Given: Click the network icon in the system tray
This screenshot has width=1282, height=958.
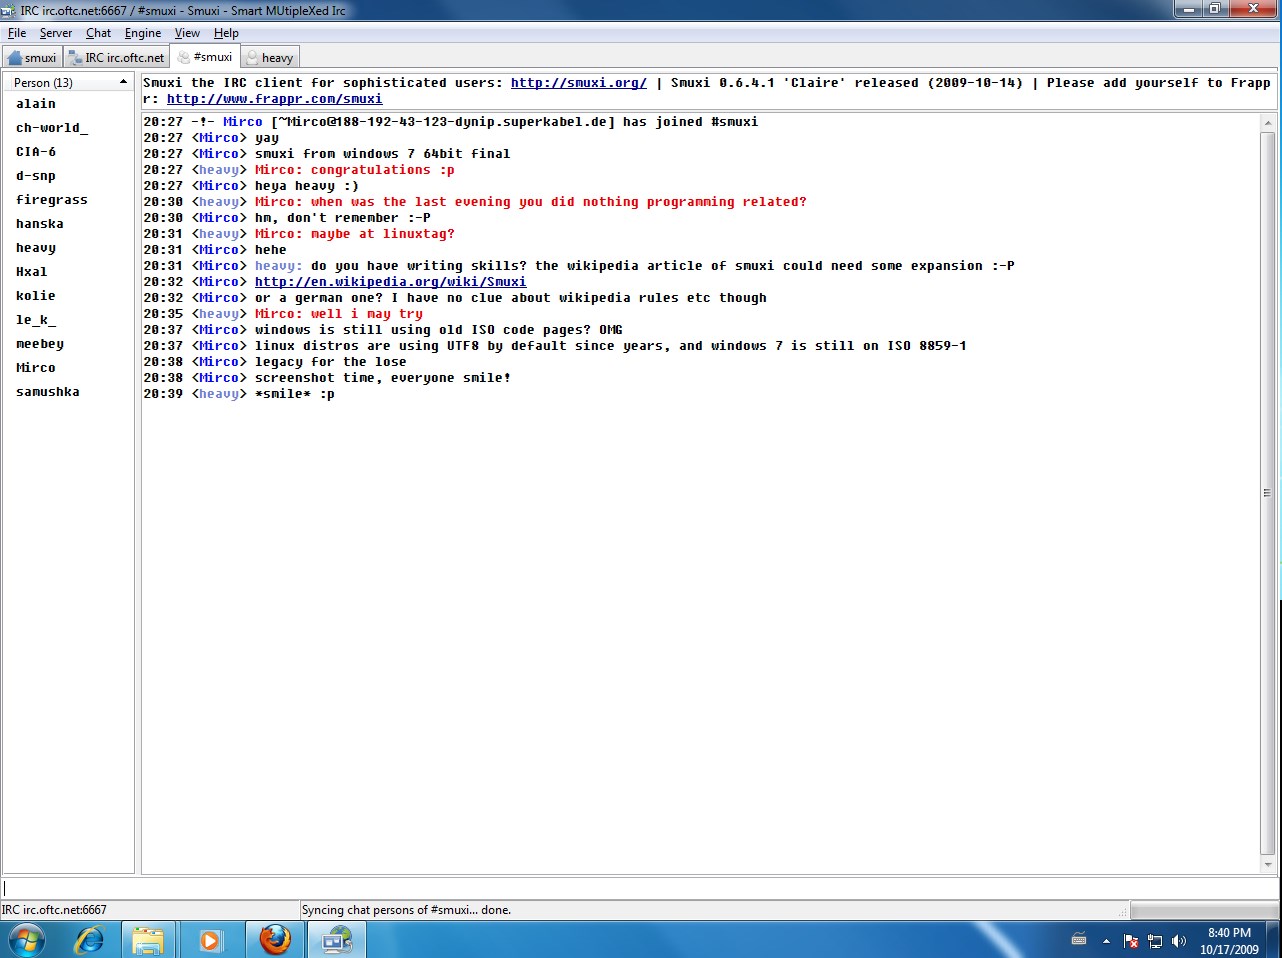Looking at the screenshot, I should point(1155,941).
